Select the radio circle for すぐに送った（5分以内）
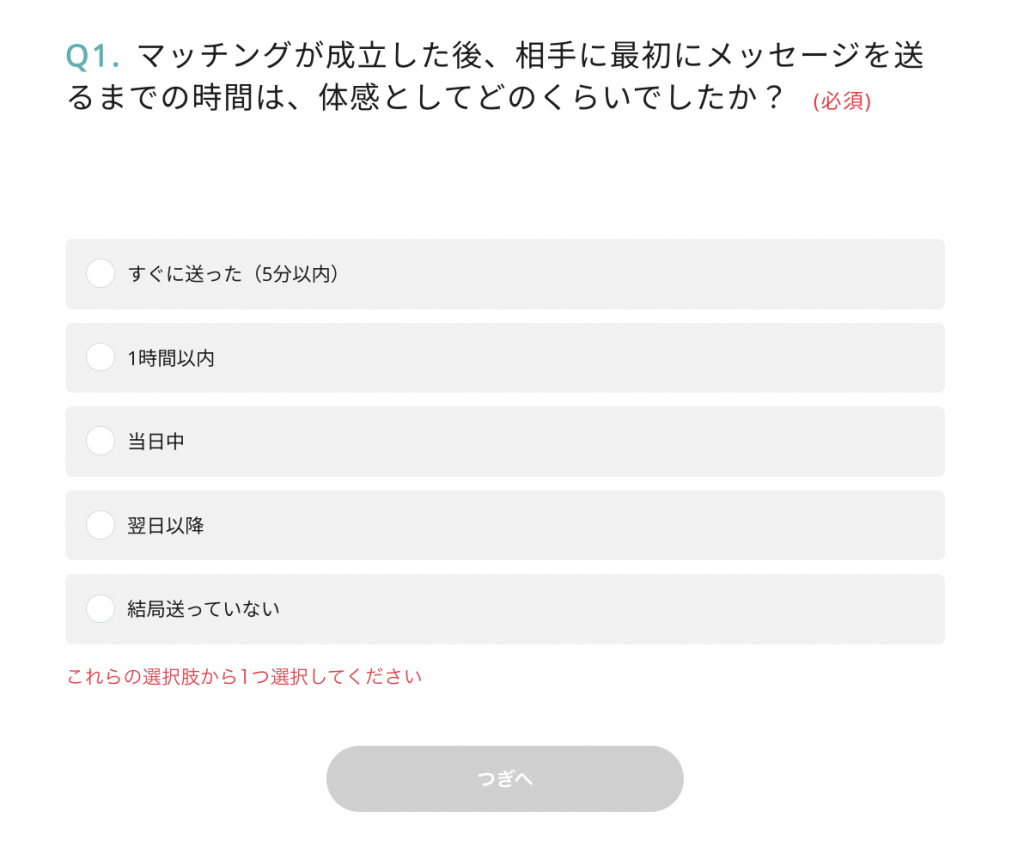 coord(100,273)
